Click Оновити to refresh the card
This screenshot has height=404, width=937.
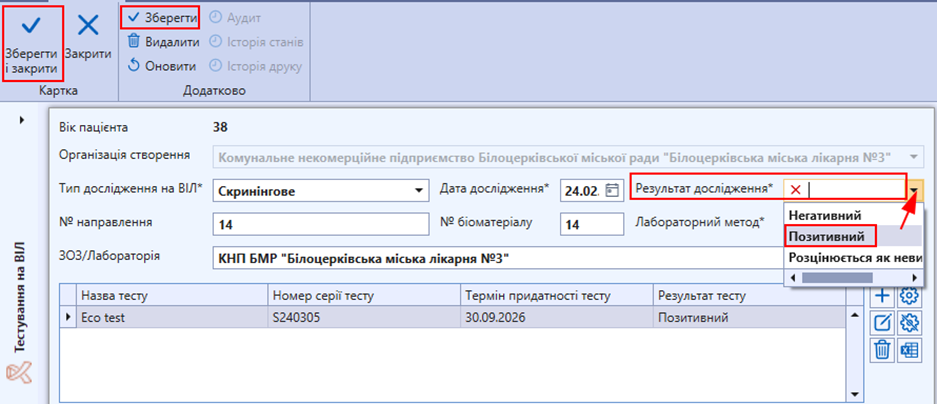coord(162,66)
